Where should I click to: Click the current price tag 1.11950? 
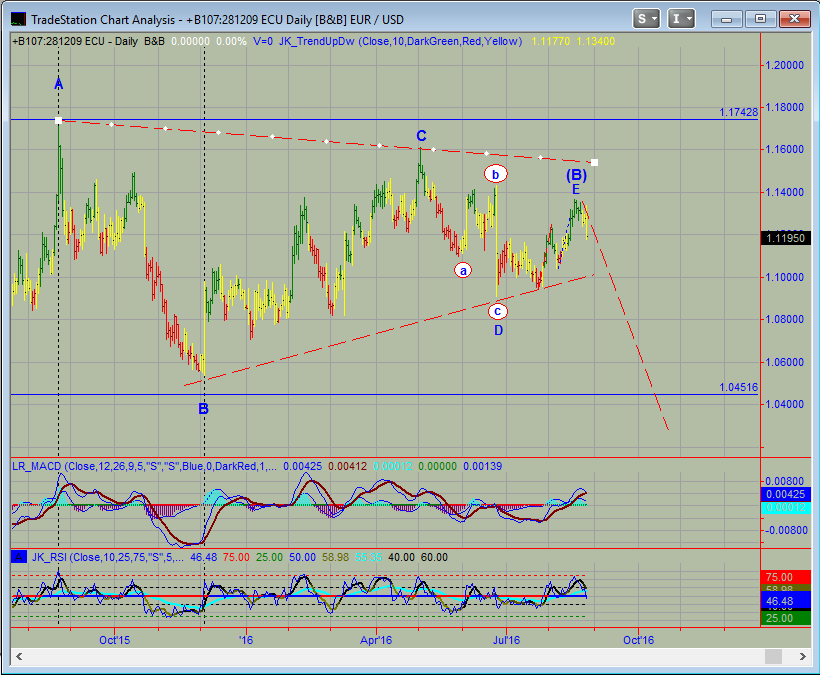(x=785, y=238)
